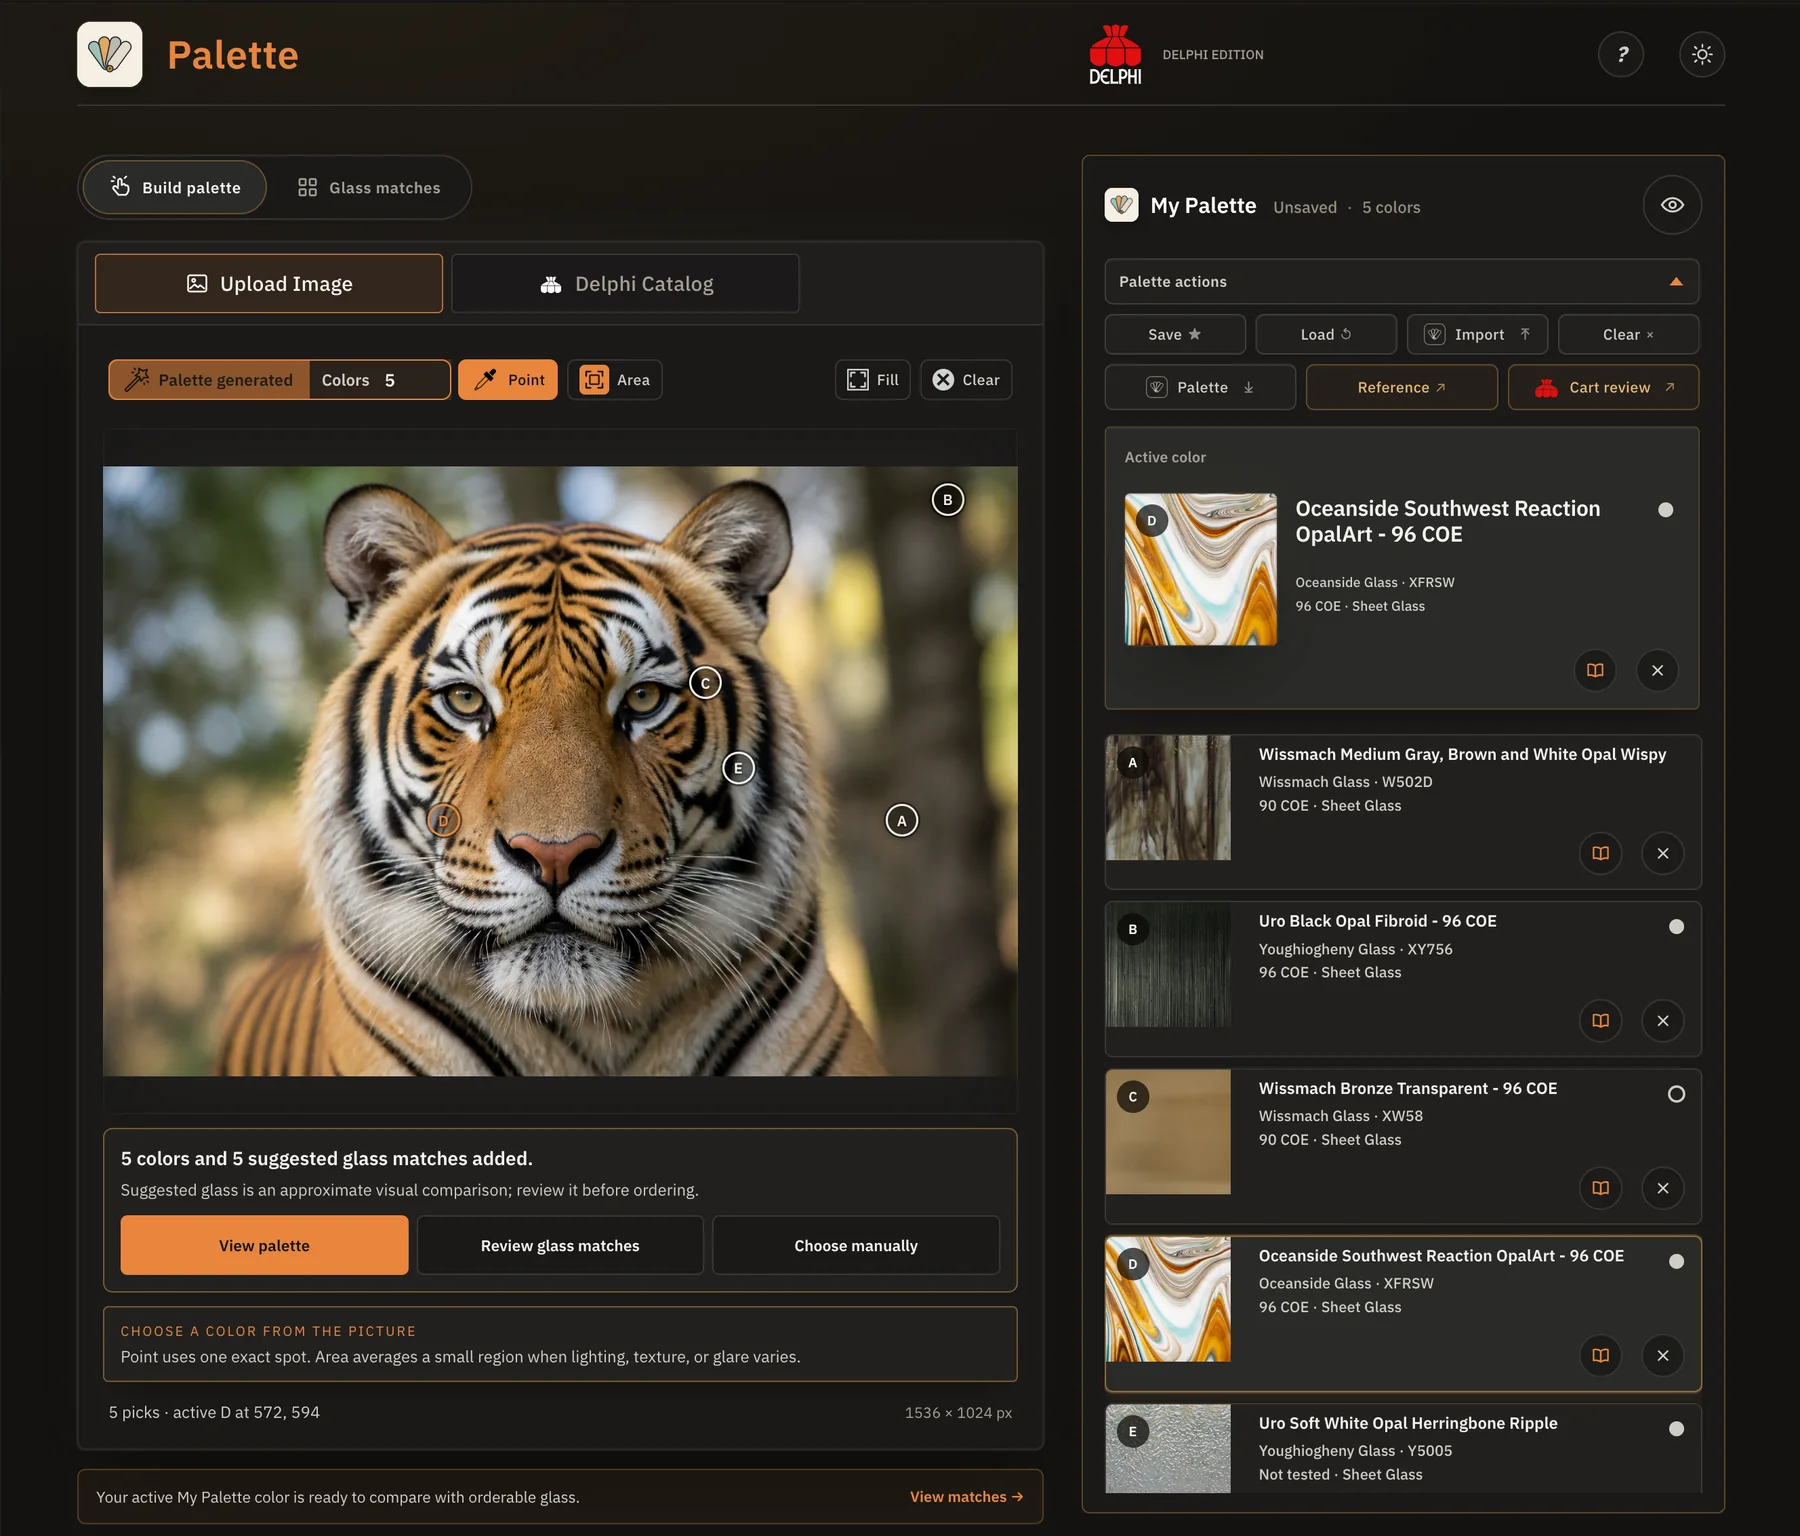Open book icon for Uro Black Opal Fibroid
The height and width of the screenshot is (1536, 1800).
pos(1600,1020)
